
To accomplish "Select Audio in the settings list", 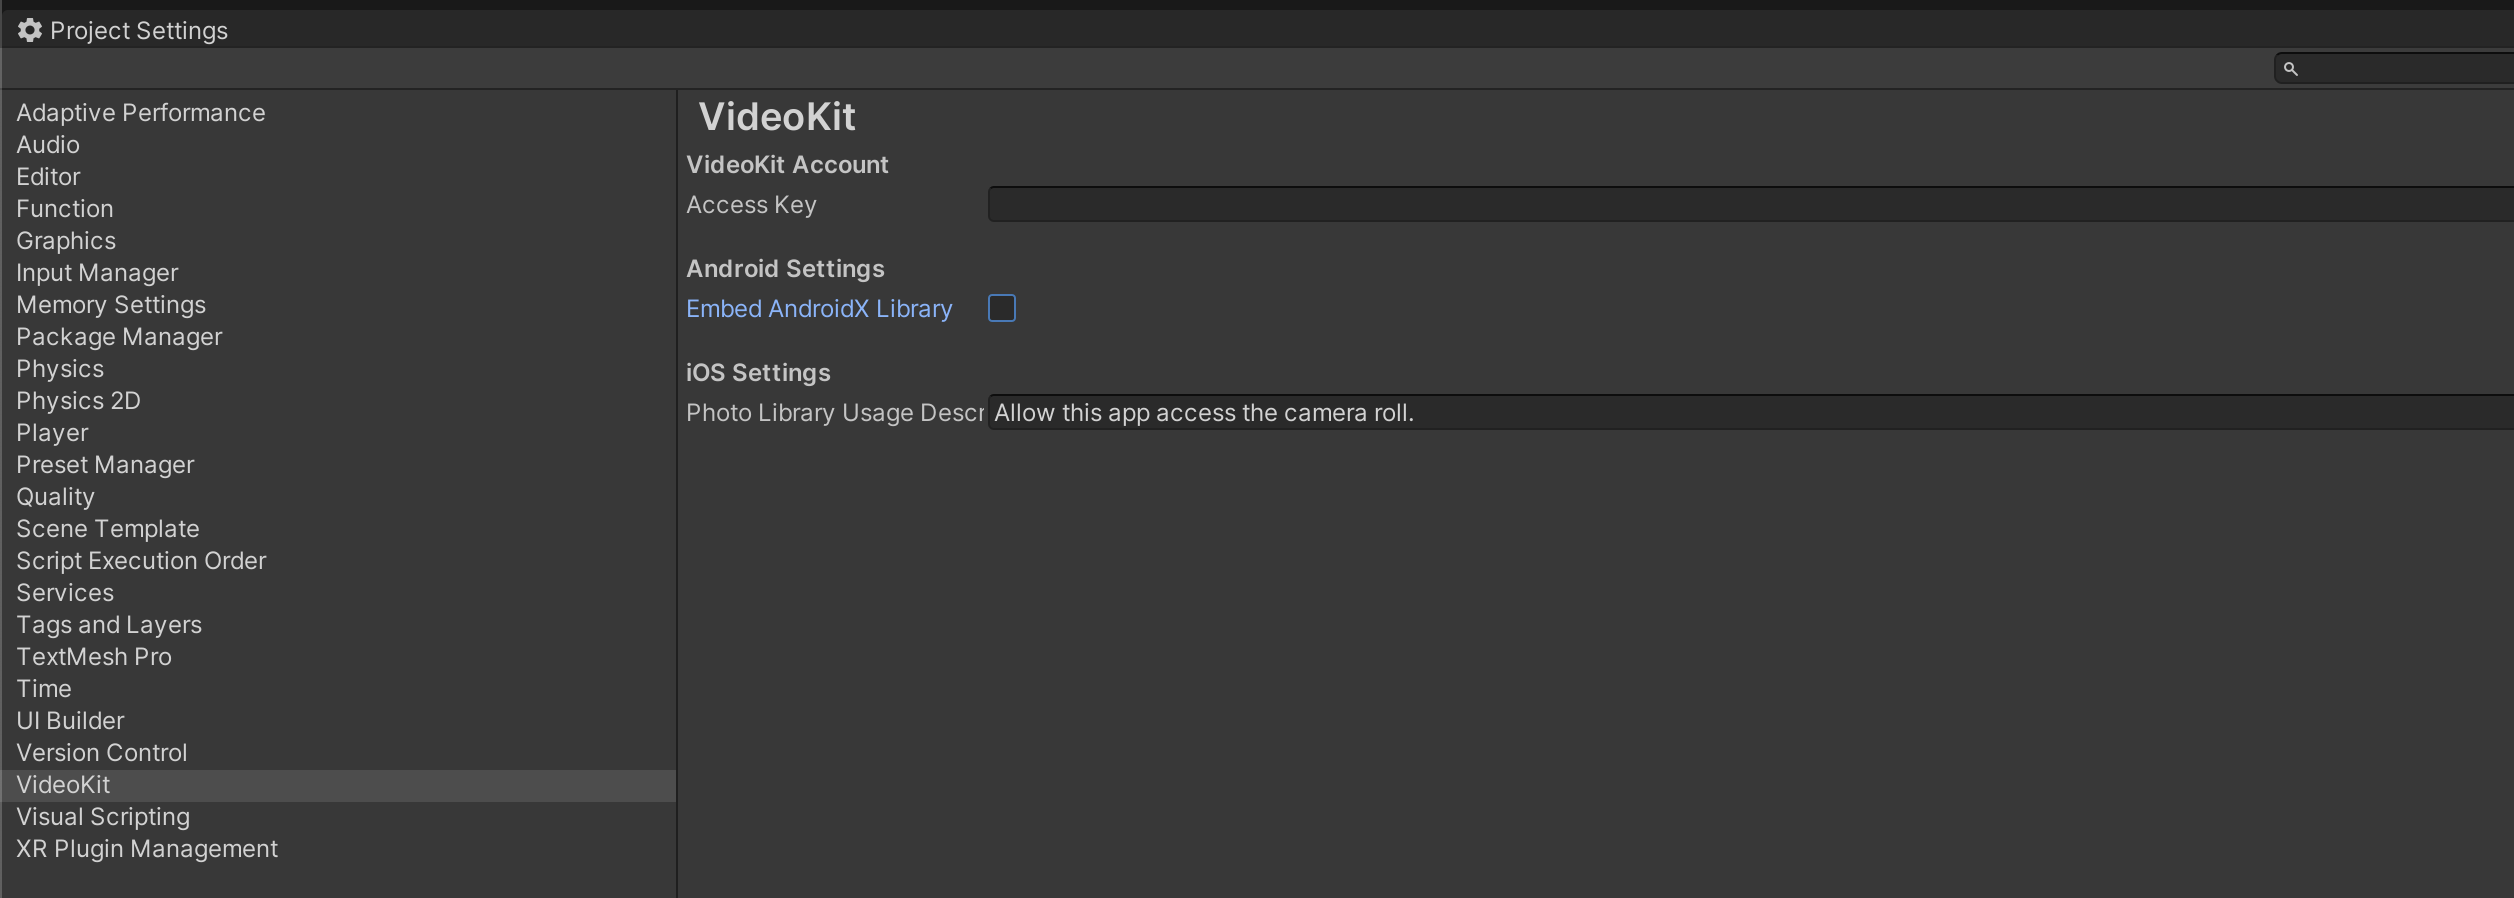I will pos(48,145).
